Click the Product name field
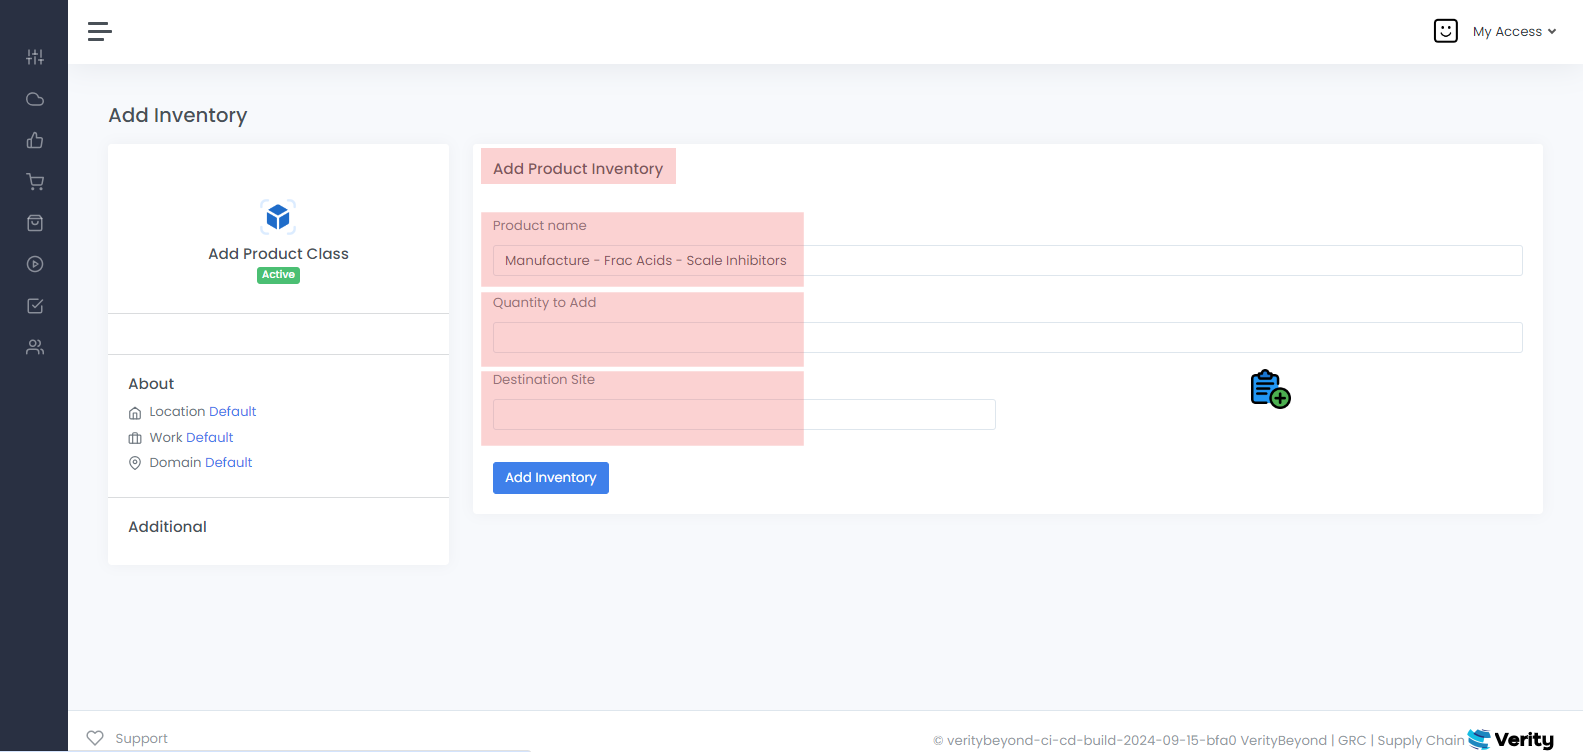 [1007, 261]
